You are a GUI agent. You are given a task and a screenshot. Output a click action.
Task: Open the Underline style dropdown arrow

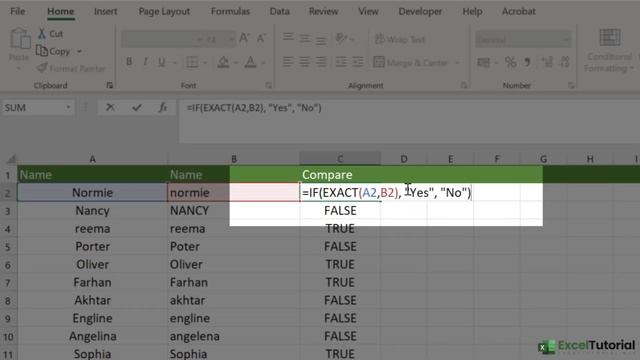tap(175, 62)
